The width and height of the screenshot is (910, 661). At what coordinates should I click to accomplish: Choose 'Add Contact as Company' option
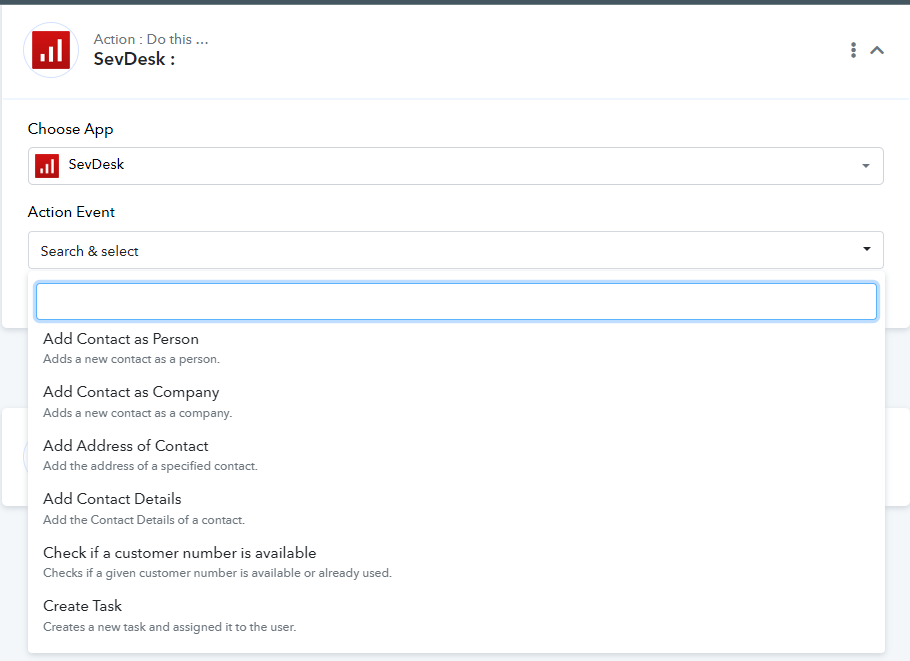[x=131, y=392]
